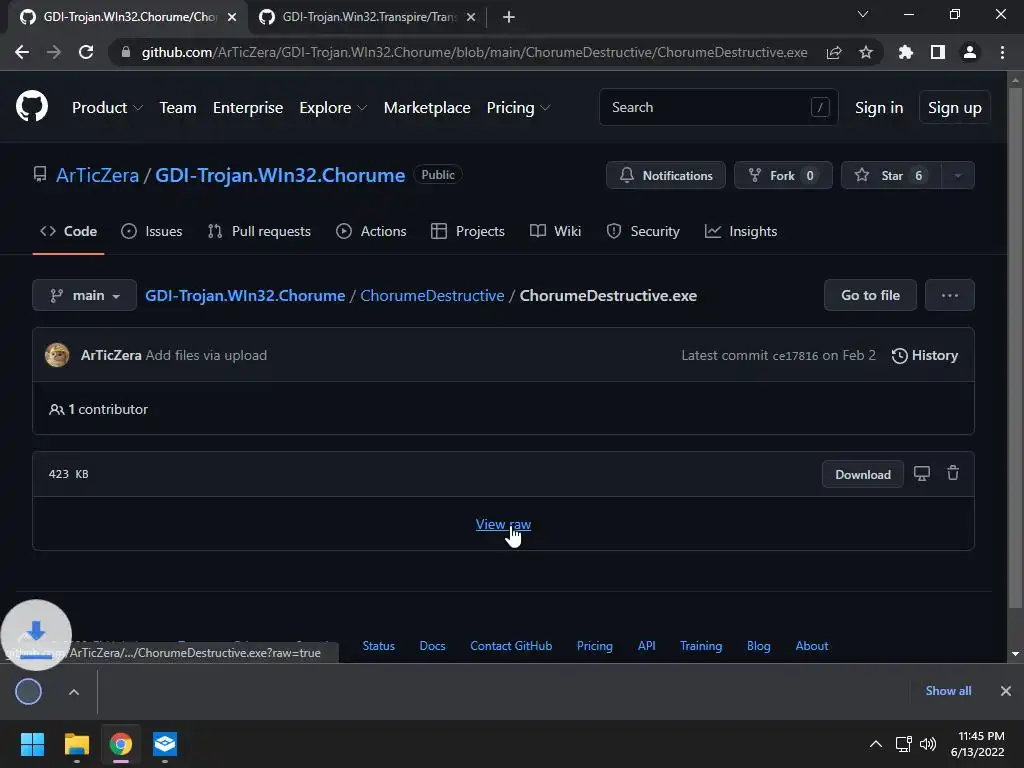
Task: Expand the download item chevron in shelf
Action: [74, 692]
